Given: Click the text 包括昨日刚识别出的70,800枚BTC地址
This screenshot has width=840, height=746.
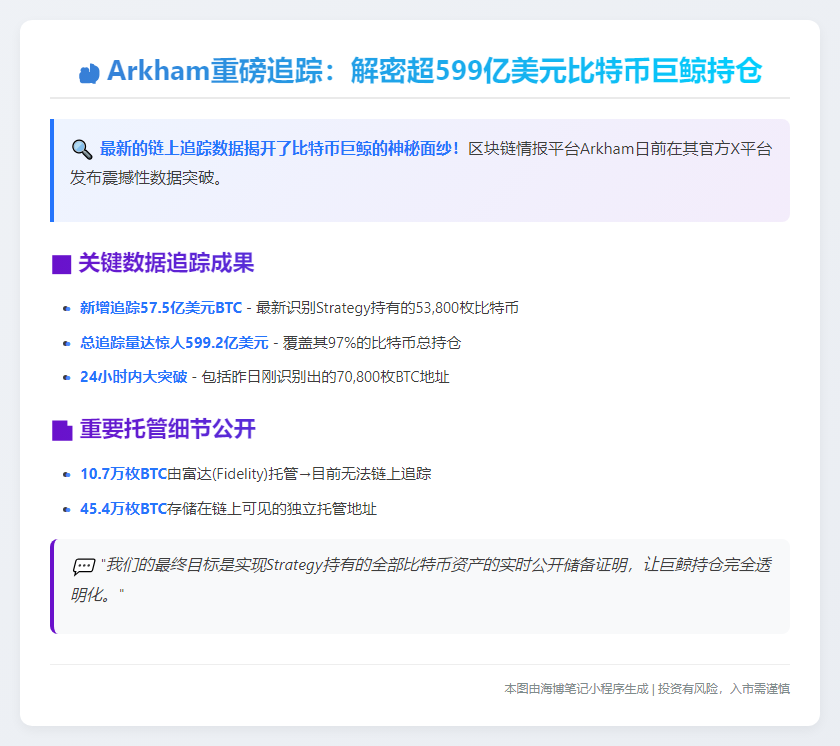Looking at the screenshot, I should click(325, 377).
